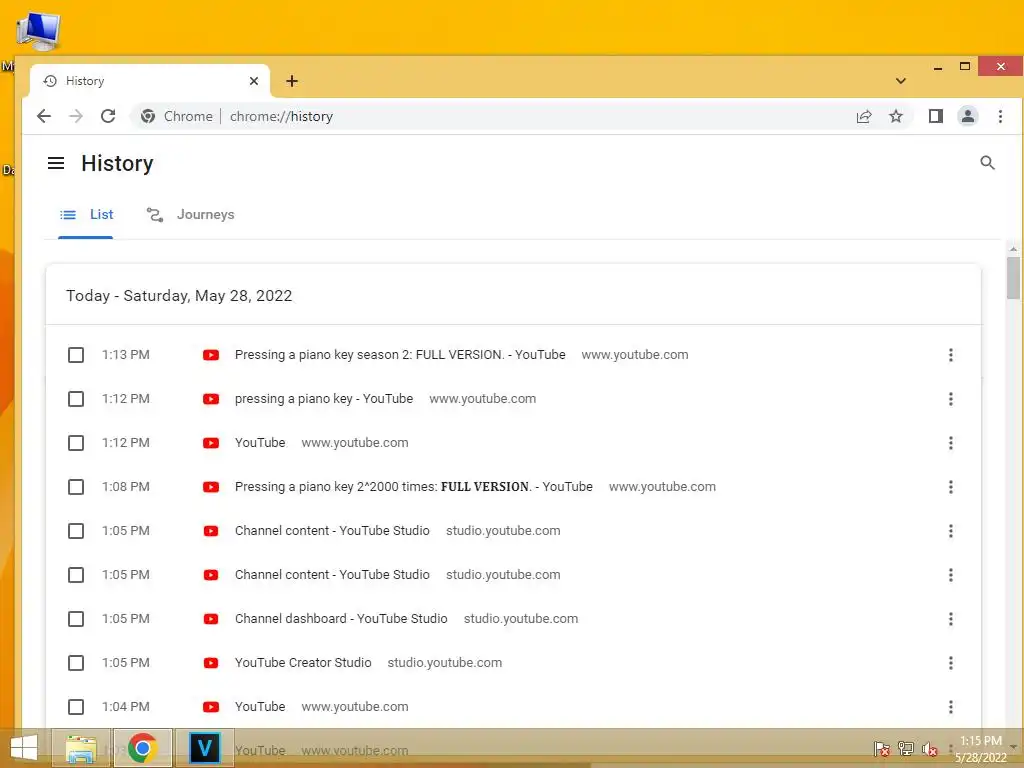Open 'Pressing a piano key 2^2000 times' link

tap(413, 487)
